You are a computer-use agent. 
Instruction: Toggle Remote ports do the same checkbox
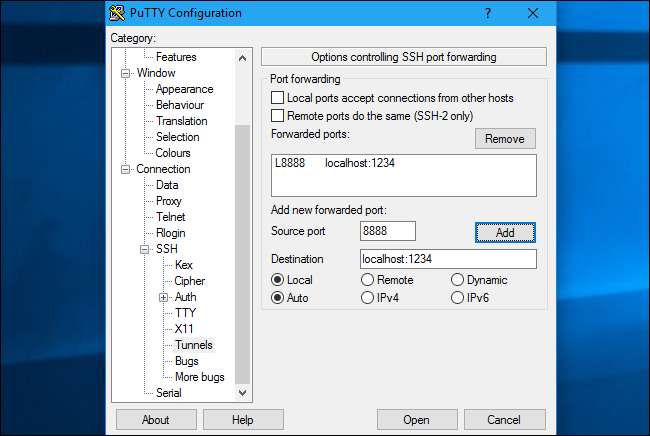278,116
